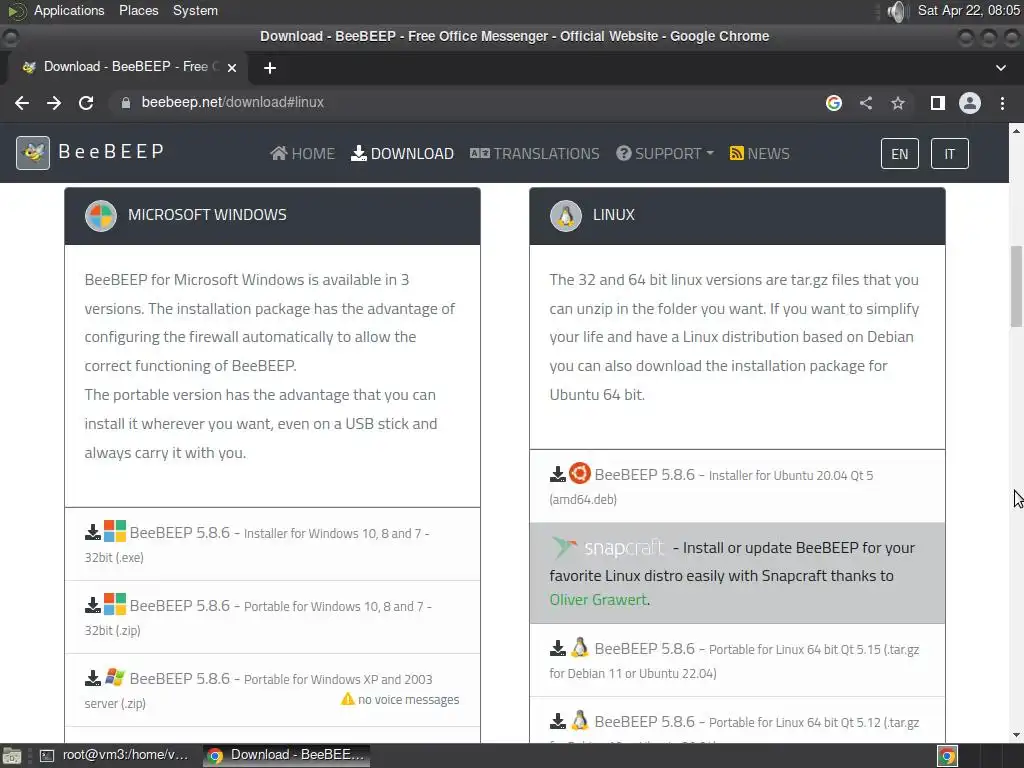Click the Chrome icon in the bottom-right tray

pos(948,756)
